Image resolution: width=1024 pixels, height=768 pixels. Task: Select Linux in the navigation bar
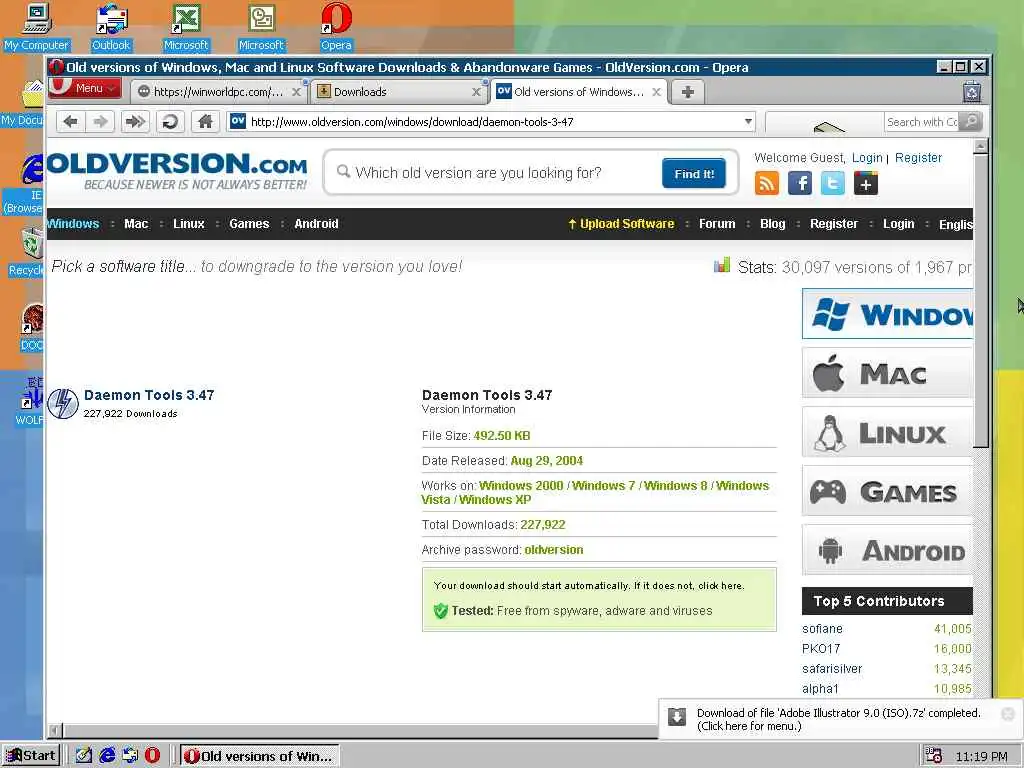point(189,224)
